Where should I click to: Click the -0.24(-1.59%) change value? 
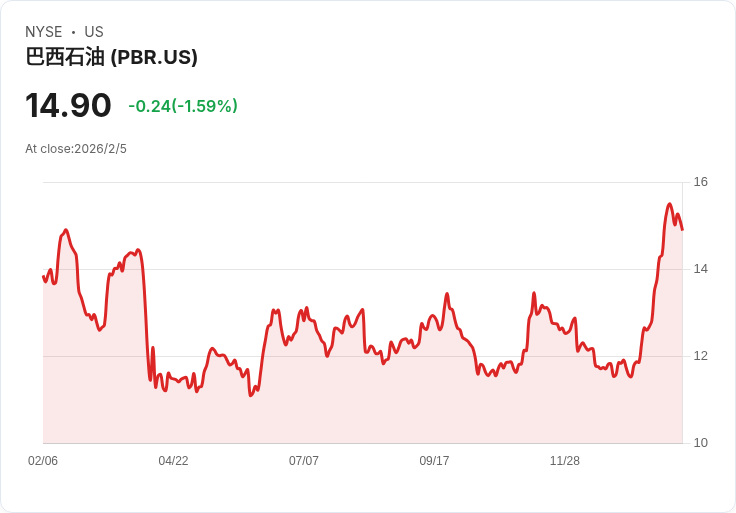click(183, 106)
